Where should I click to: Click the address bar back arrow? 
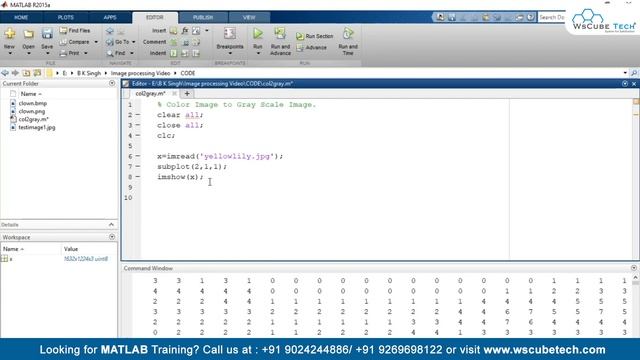click(x=5, y=73)
